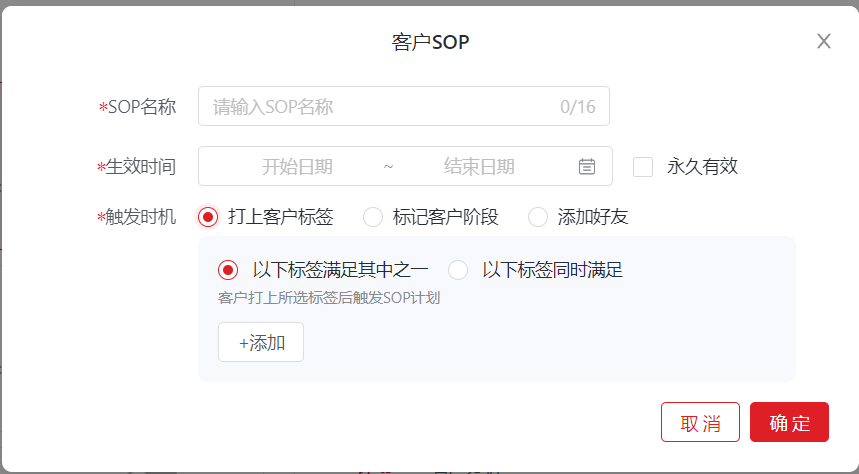Click the 客户SOP dialog title
The width and height of the screenshot is (859, 474).
431,42
